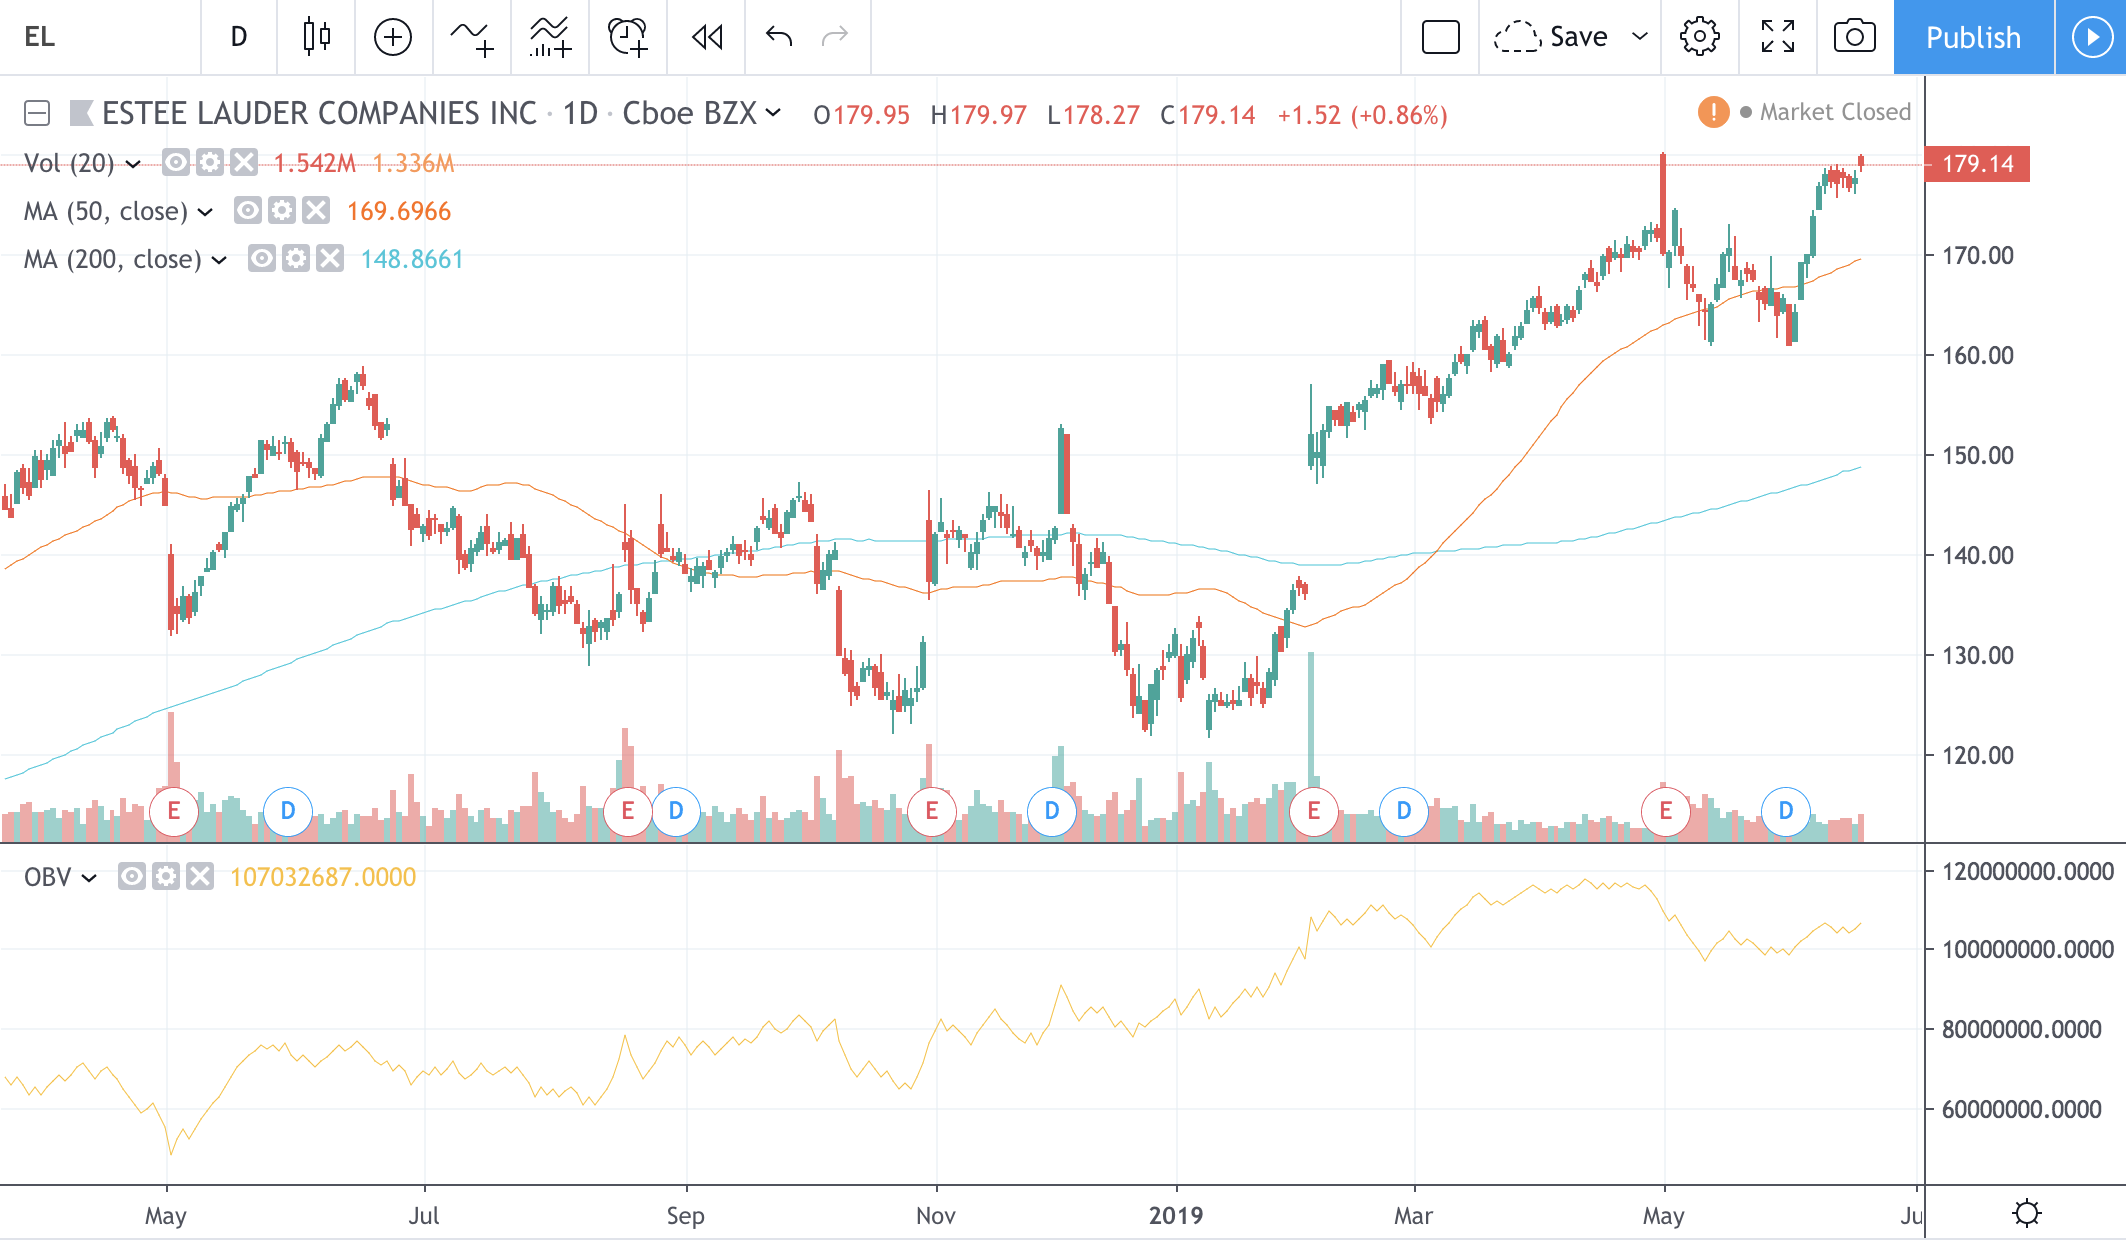This screenshot has height=1244, width=2126.
Task: Click the orange market warning icon
Action: pyautogui.click(x=1713, y=112)
